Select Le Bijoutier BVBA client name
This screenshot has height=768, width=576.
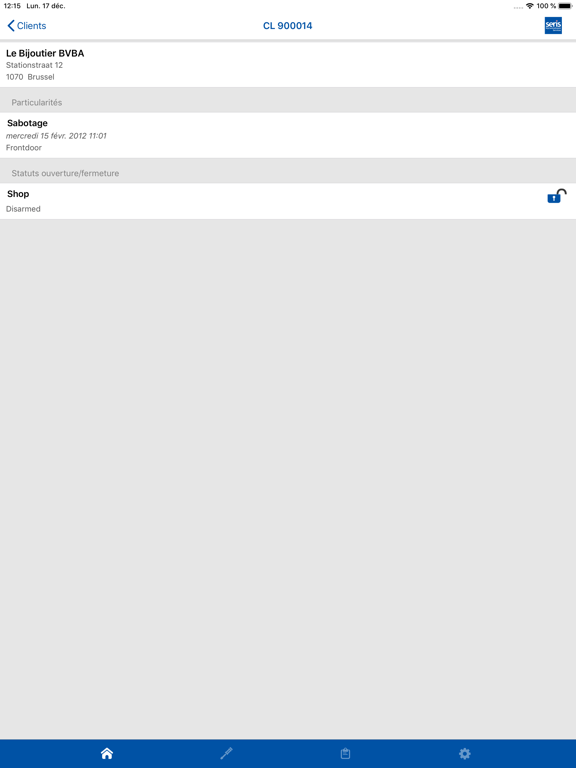tap(45, 53)
